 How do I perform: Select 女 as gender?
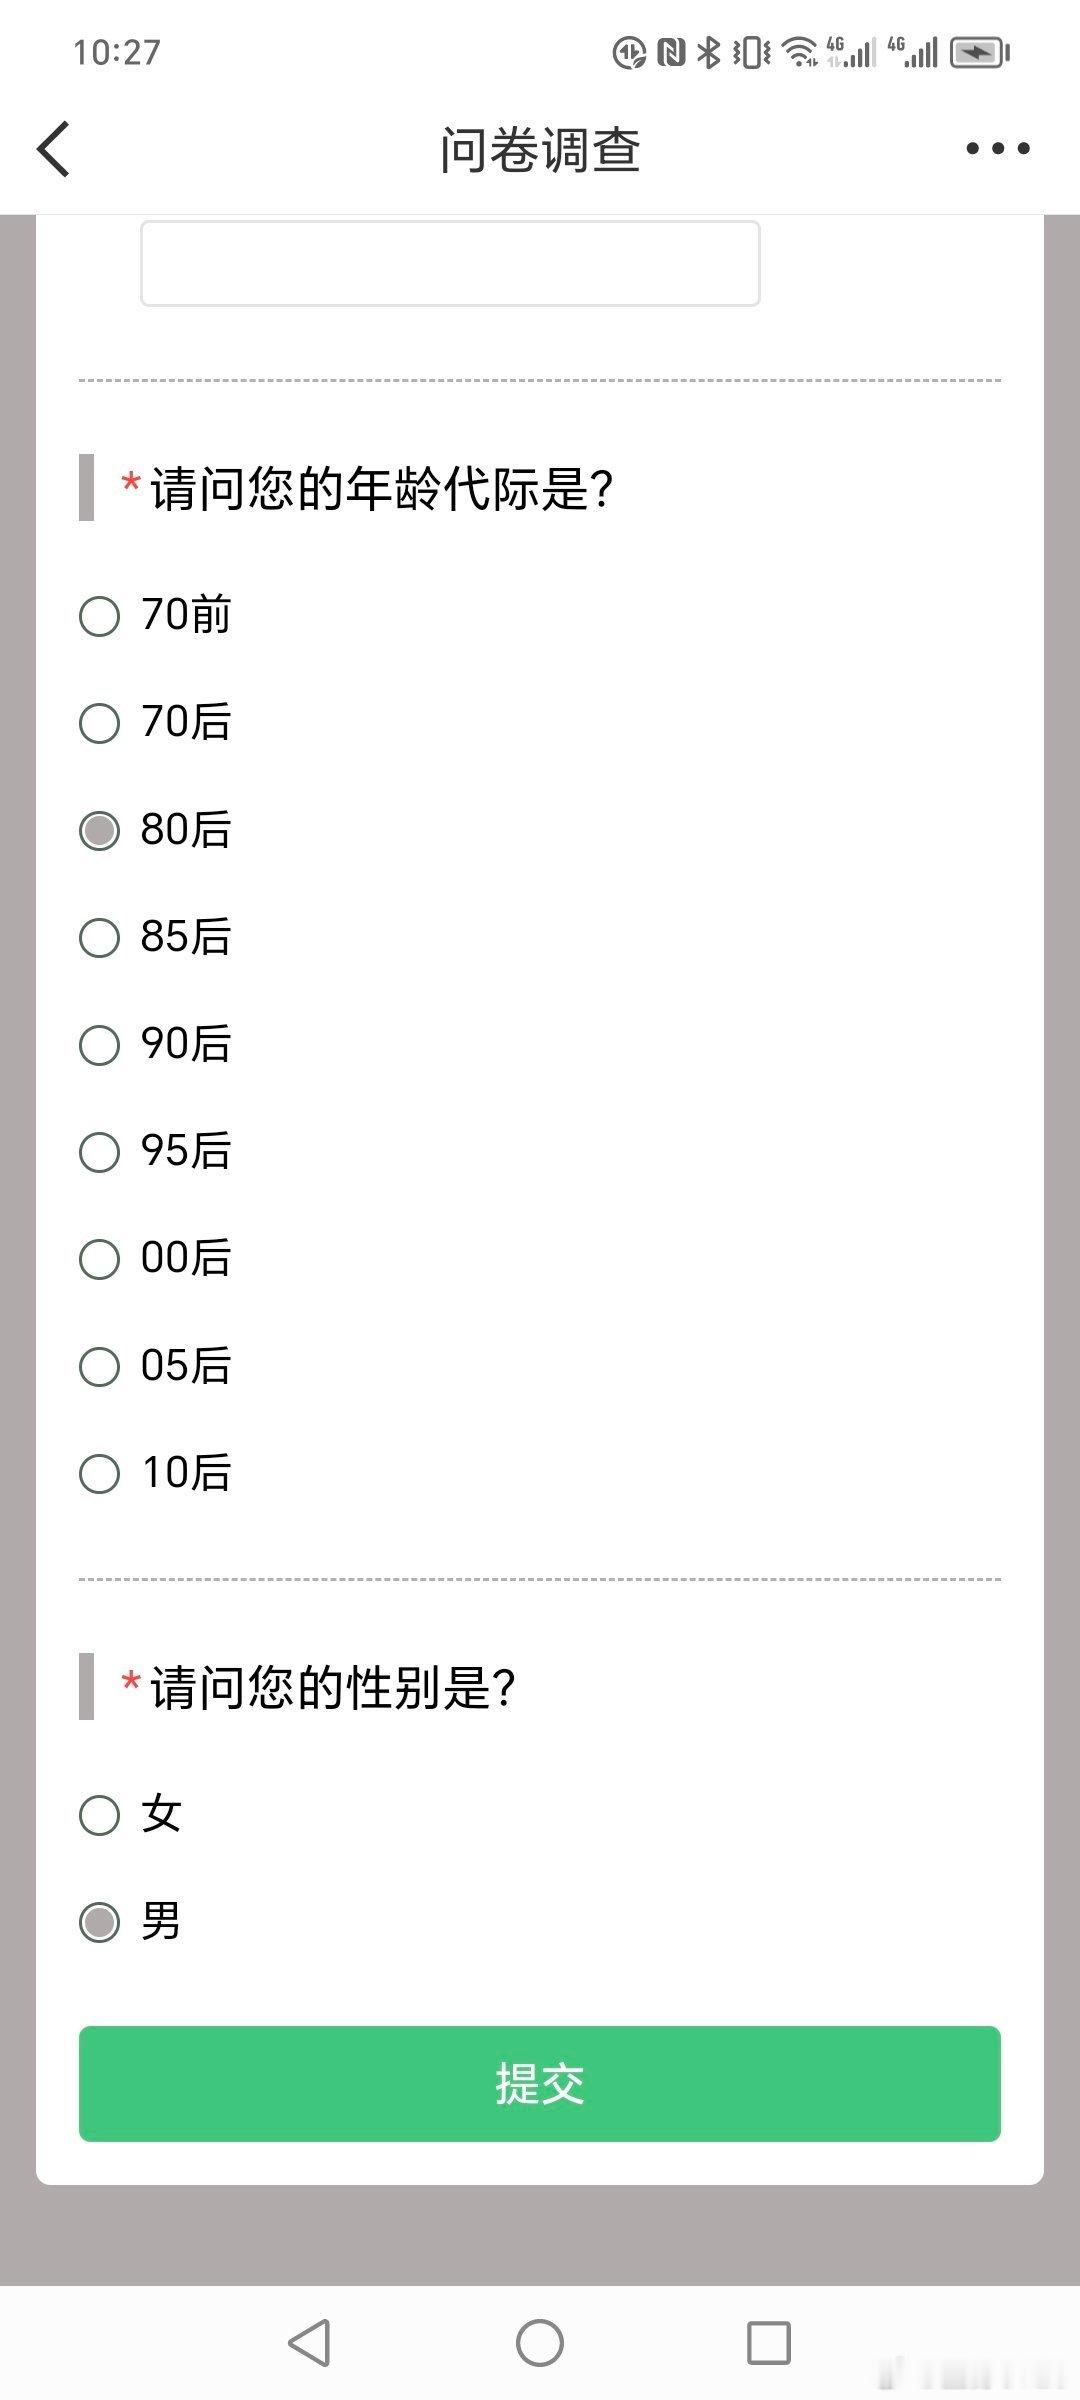click(131, 1815)
